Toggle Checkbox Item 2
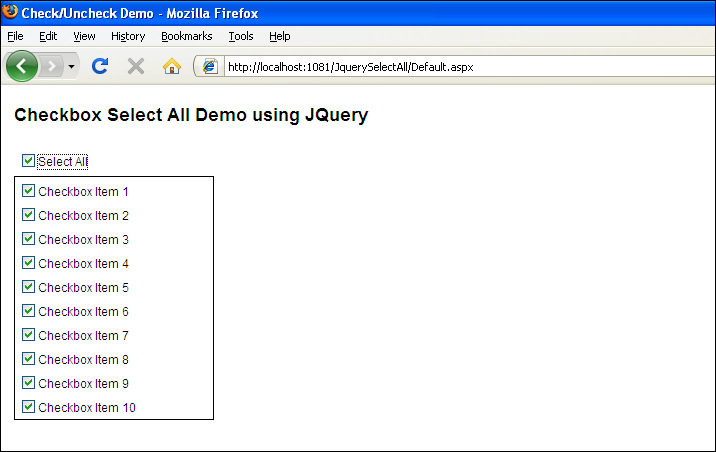716x452 pixels. [28, 215]
